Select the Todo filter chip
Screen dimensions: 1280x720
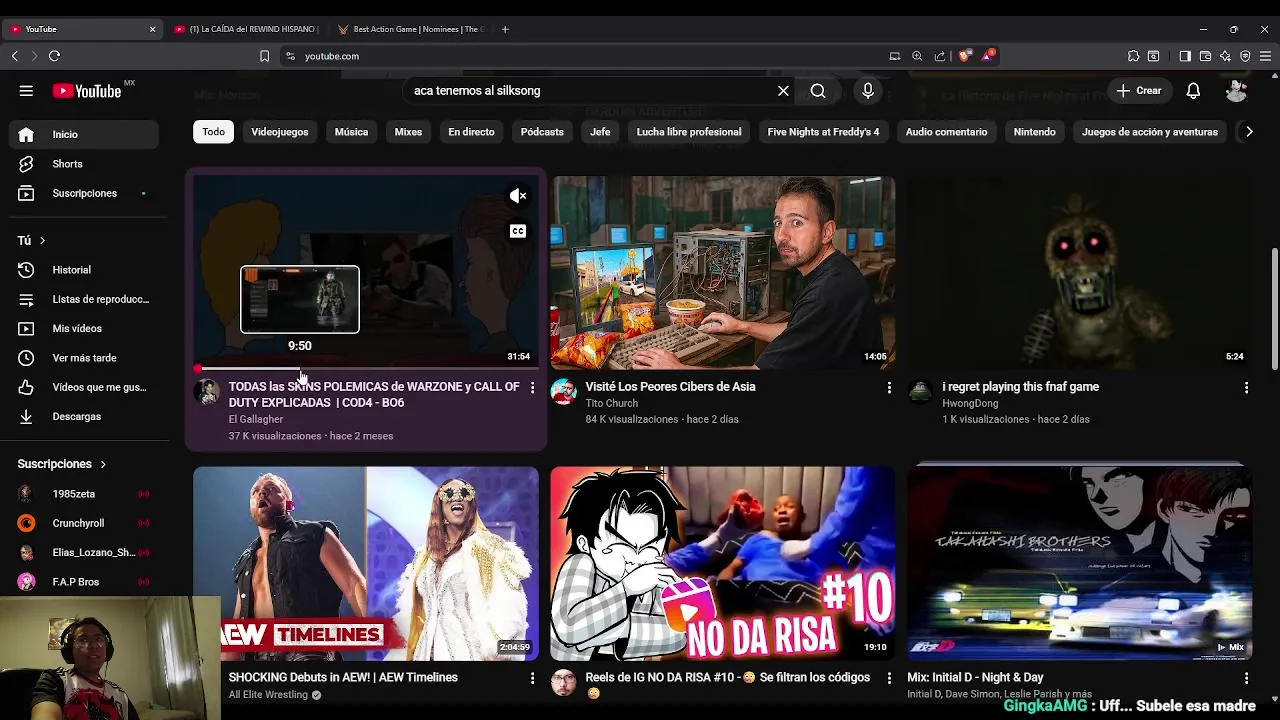tap(214, 132)
